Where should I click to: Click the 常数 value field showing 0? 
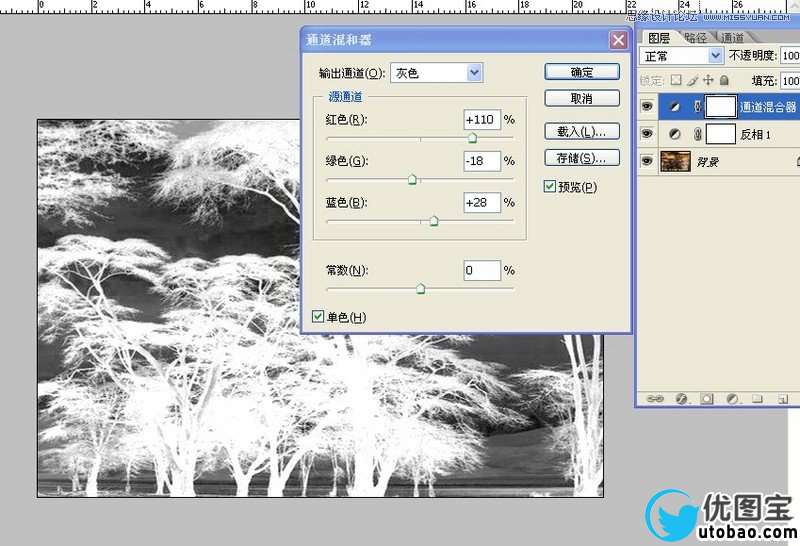[482, 270]
